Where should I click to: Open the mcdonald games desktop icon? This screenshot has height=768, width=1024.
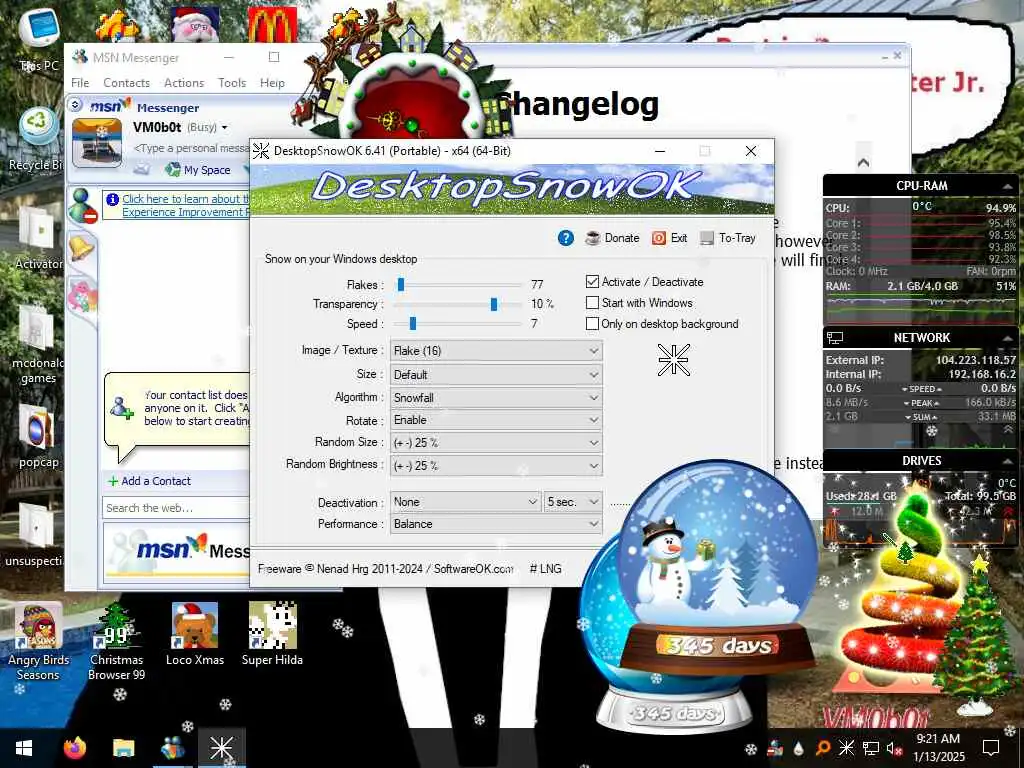[37, 345]
